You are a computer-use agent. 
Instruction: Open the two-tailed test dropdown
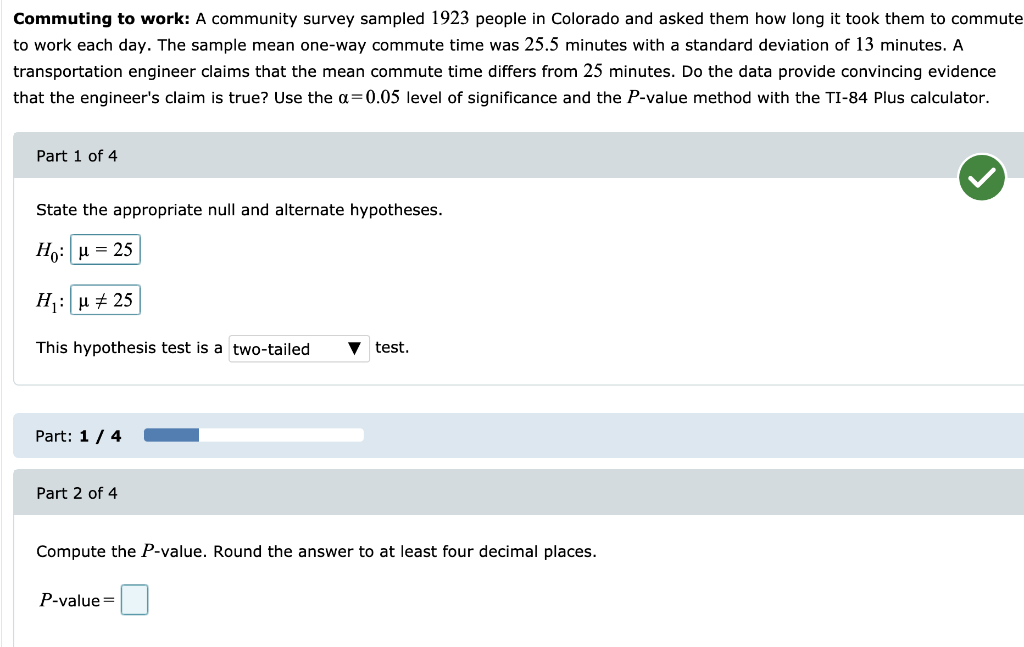pyautogui.click(x=297, y=348)
